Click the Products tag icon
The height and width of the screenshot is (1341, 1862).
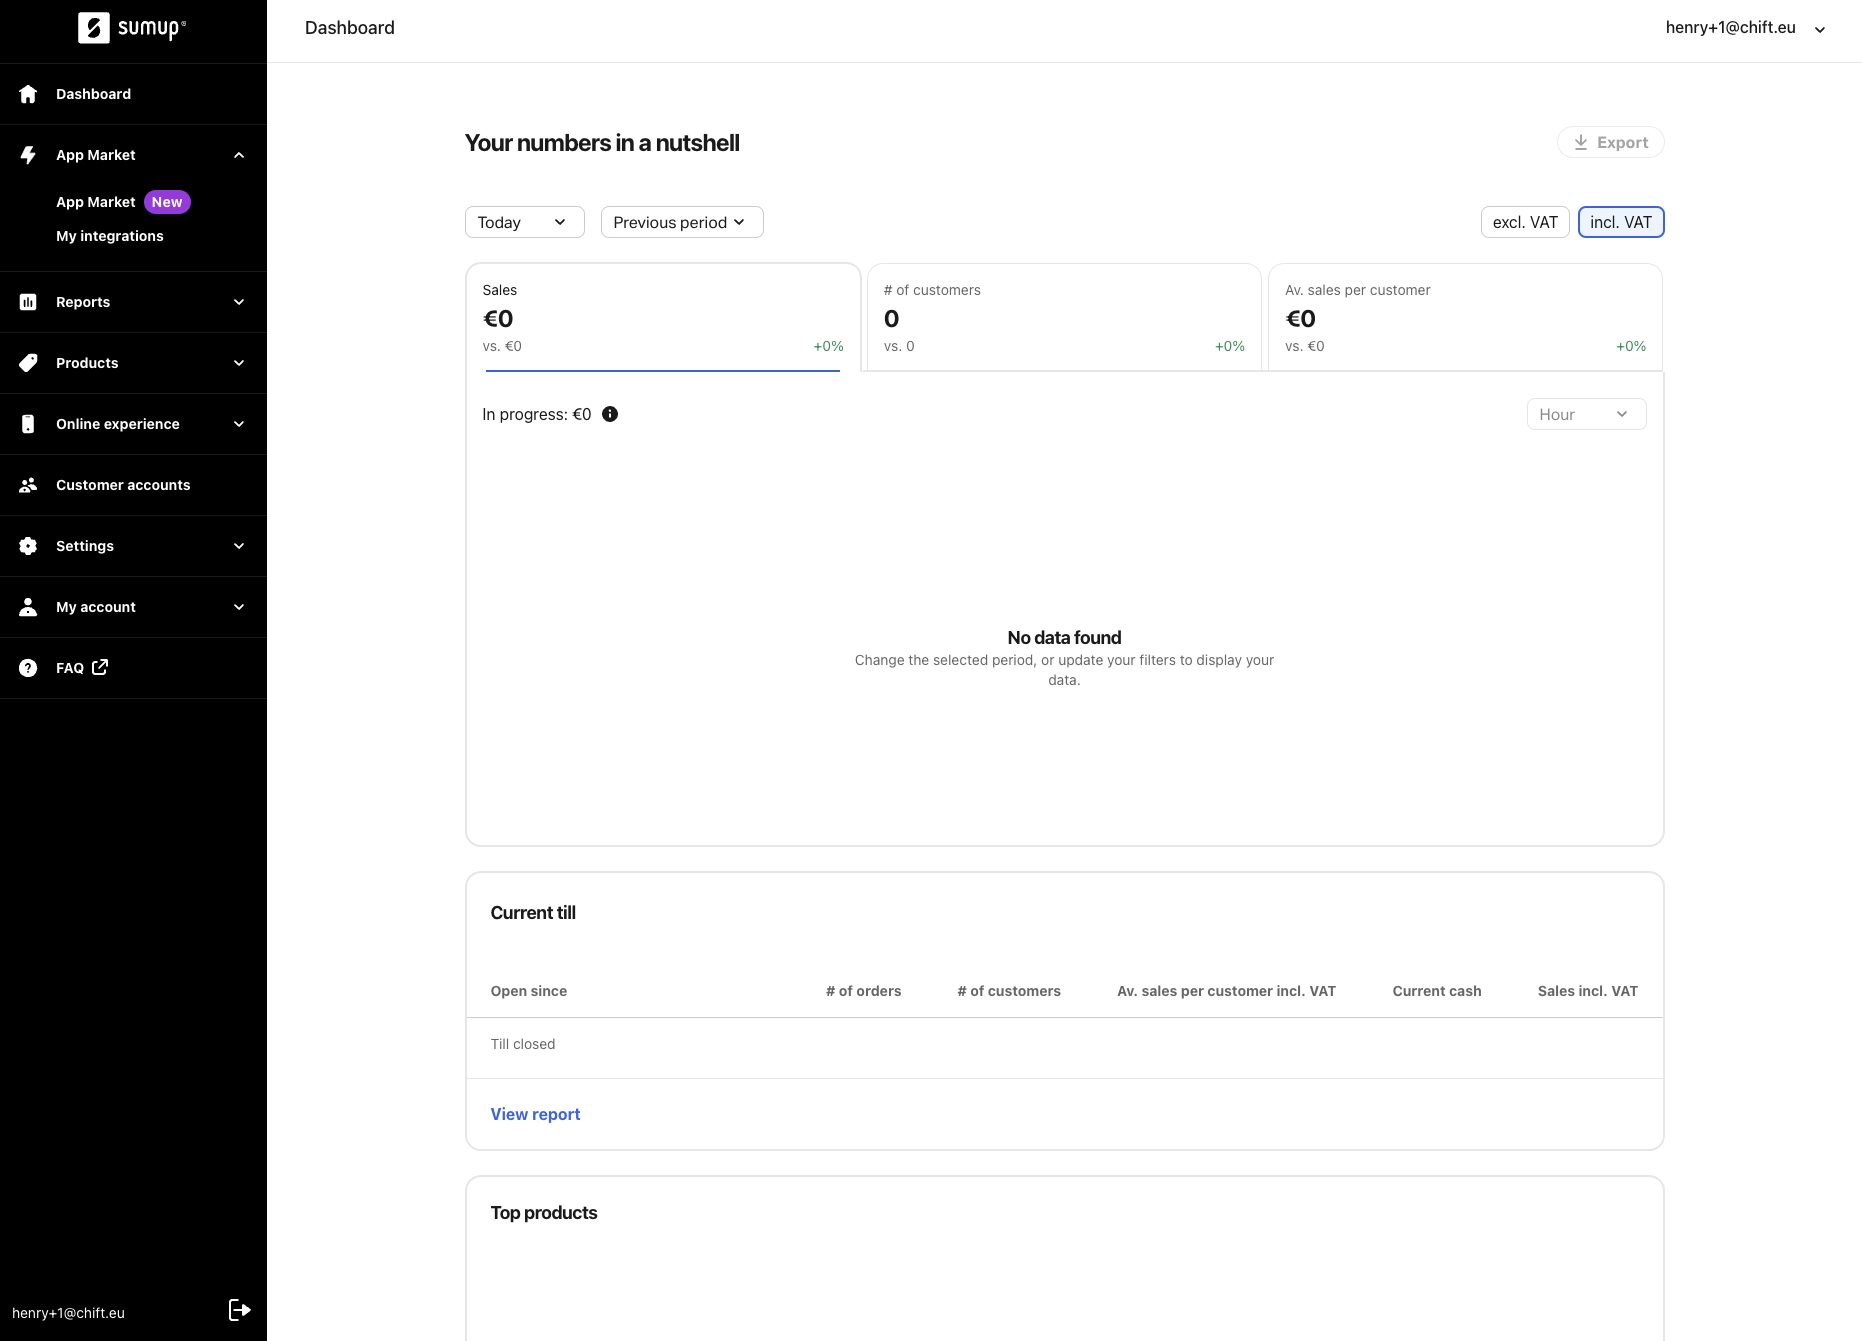pyautogui.click(x=28, y=363)
